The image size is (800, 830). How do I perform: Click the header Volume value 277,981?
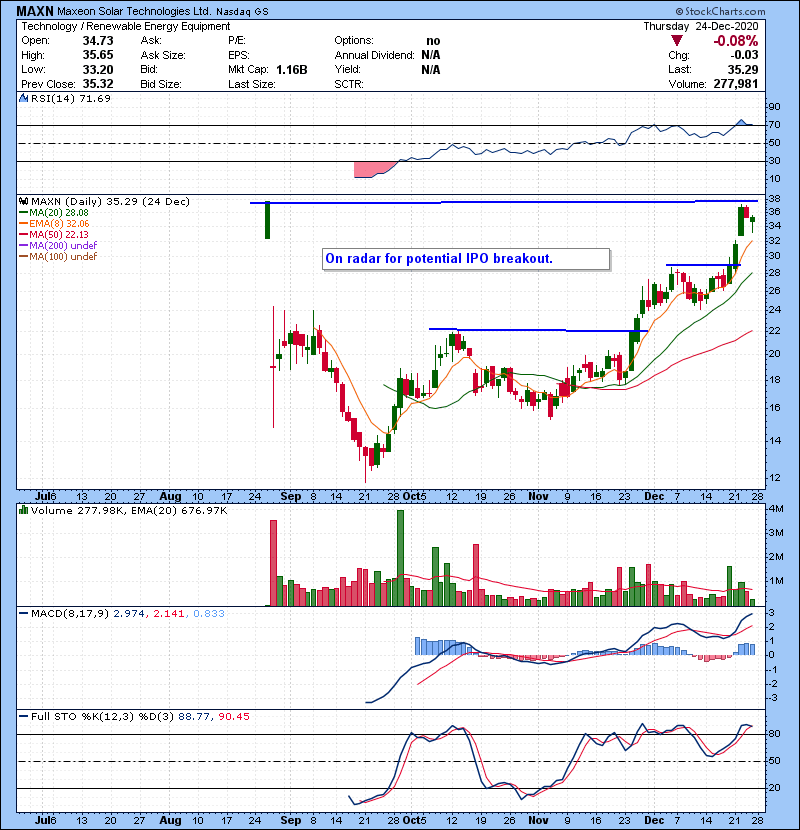coord(736,84)
